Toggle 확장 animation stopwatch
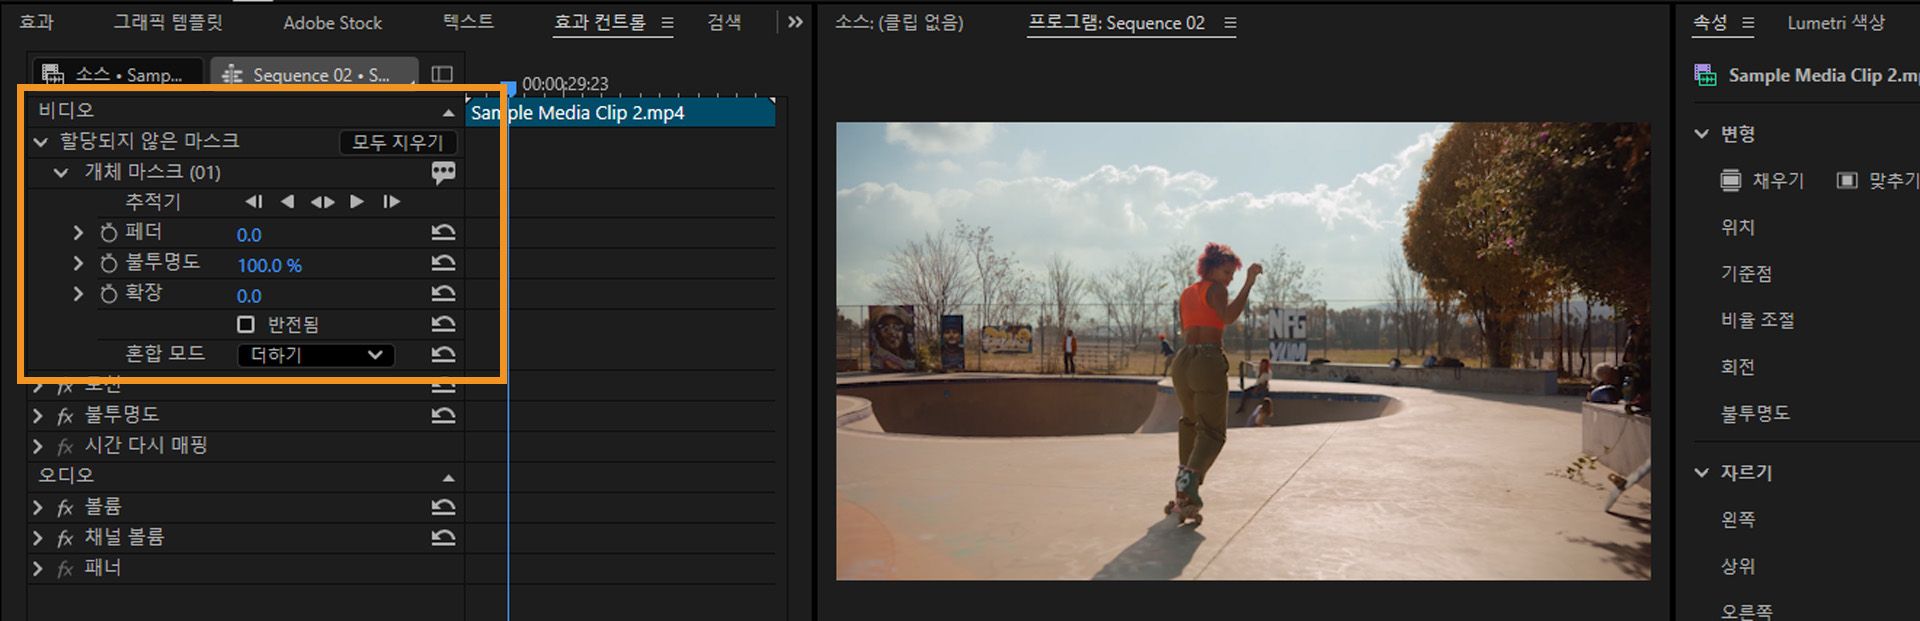 click(109, 294)
